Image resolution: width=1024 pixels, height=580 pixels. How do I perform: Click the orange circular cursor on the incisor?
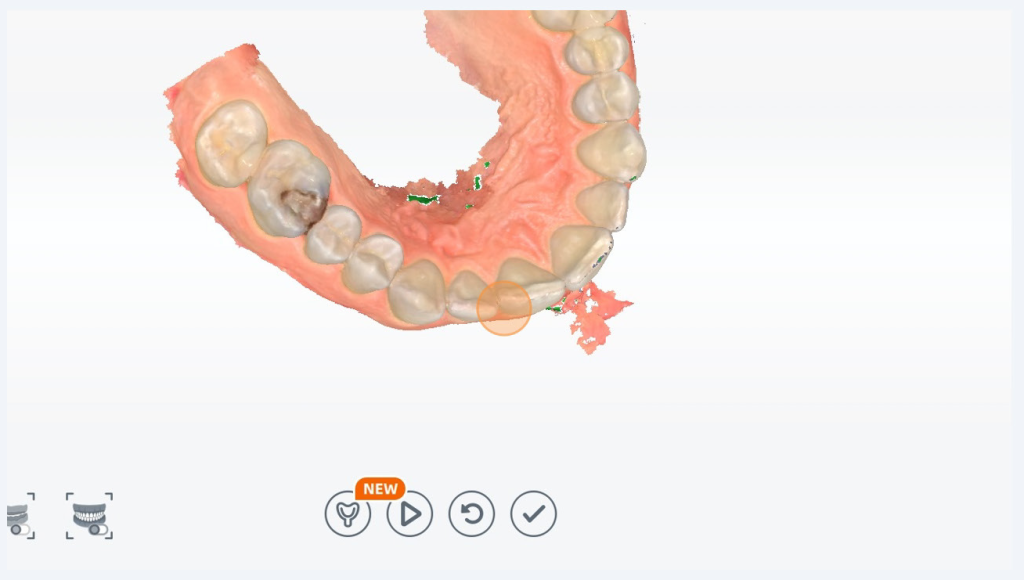click(x=504, y=308)
